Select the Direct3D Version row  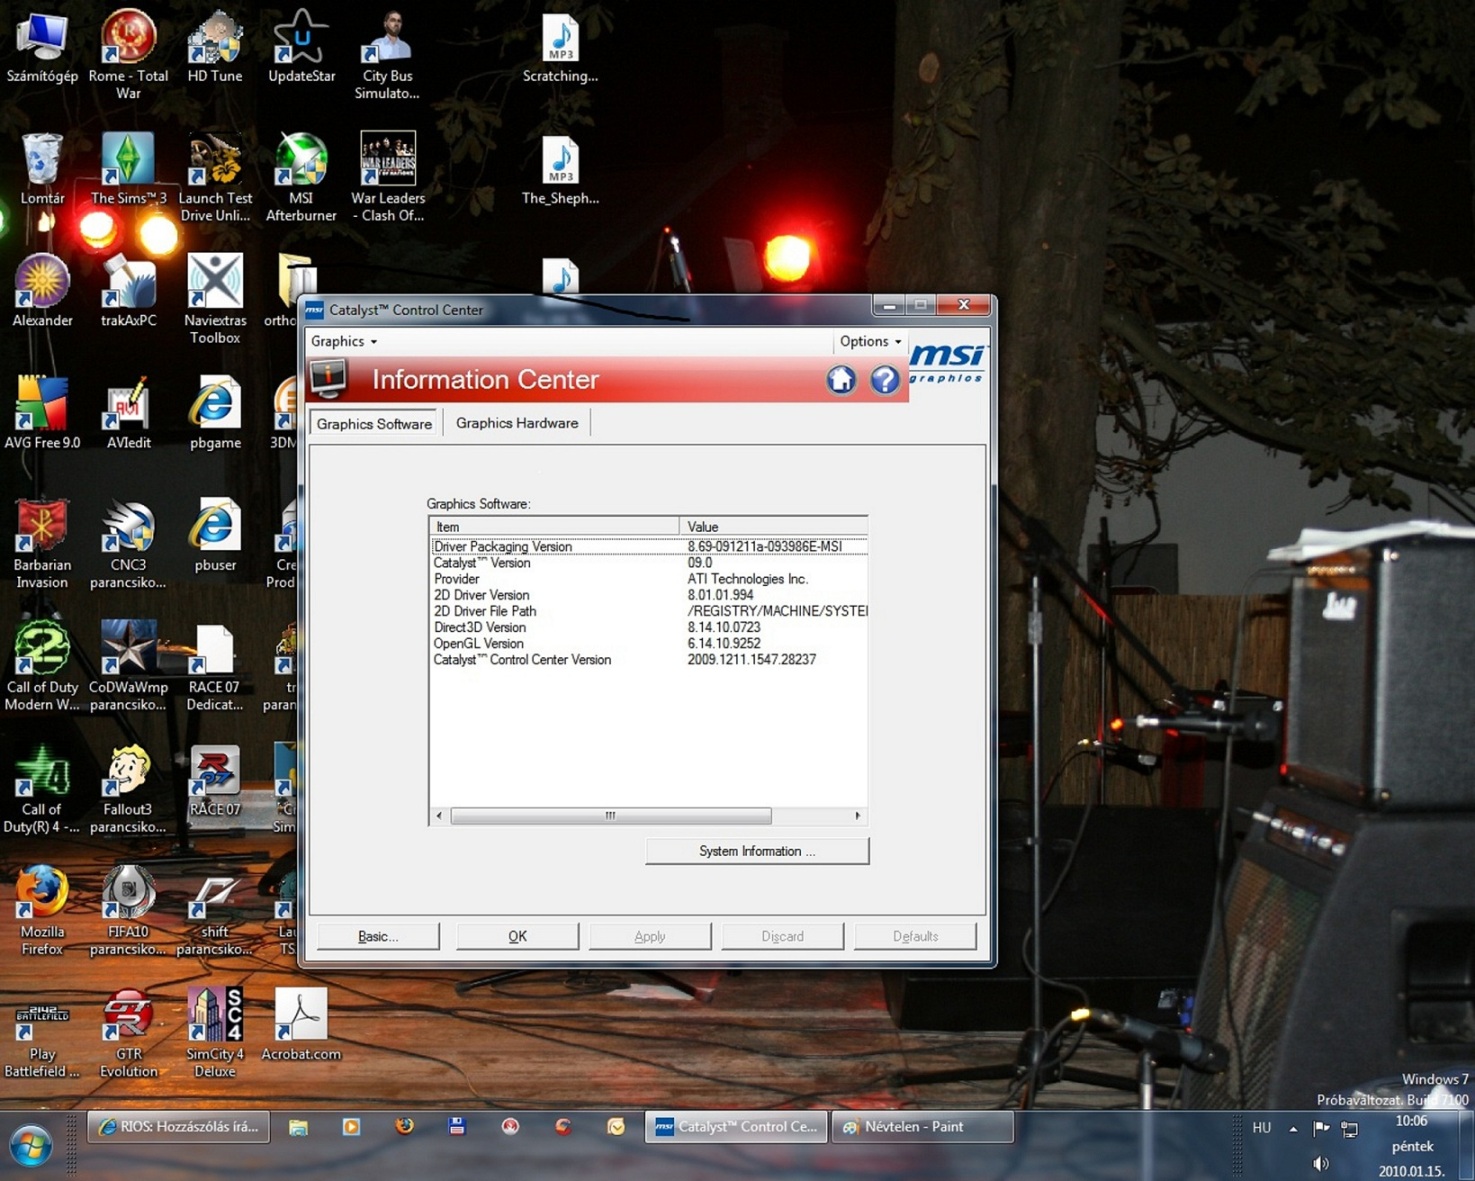click(648, 628)
